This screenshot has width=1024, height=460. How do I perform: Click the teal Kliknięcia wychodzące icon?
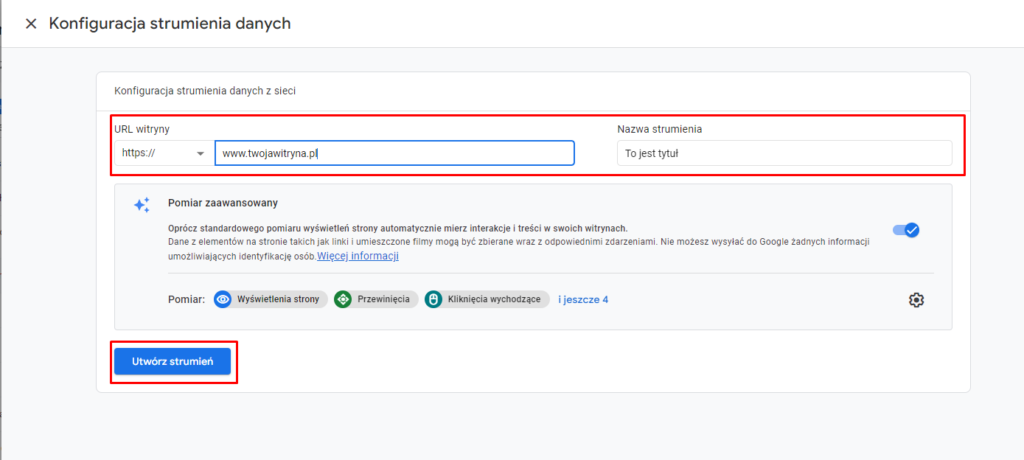point(433,299)
